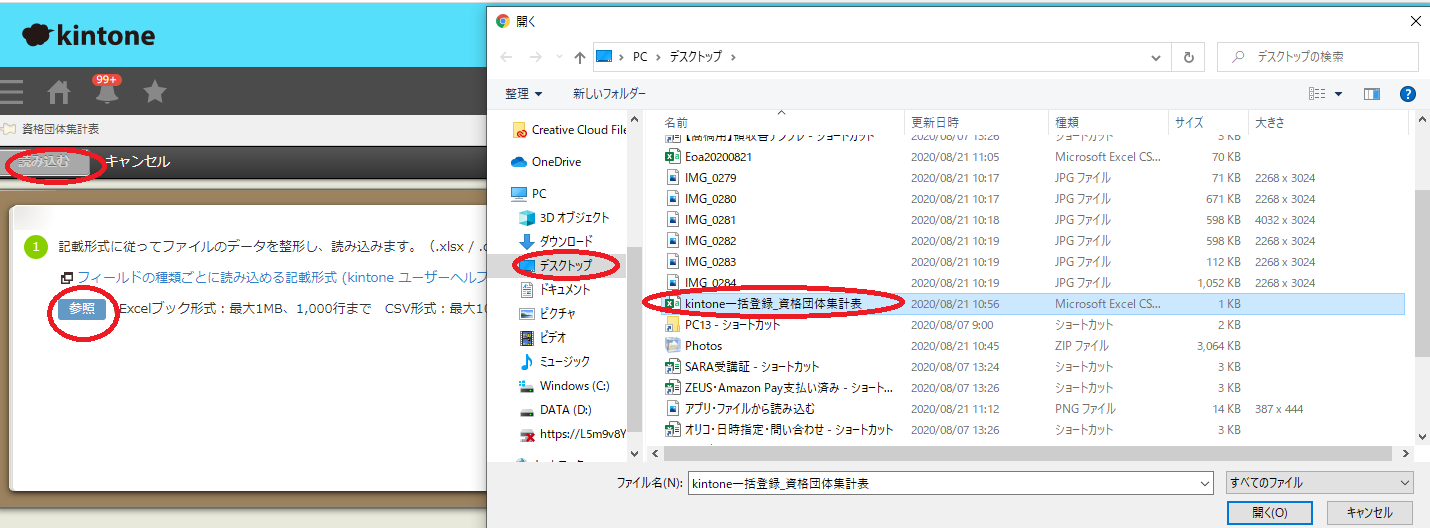Expand the 整理 menu
Screen dimensions: 1430x528
click(523, 94)
